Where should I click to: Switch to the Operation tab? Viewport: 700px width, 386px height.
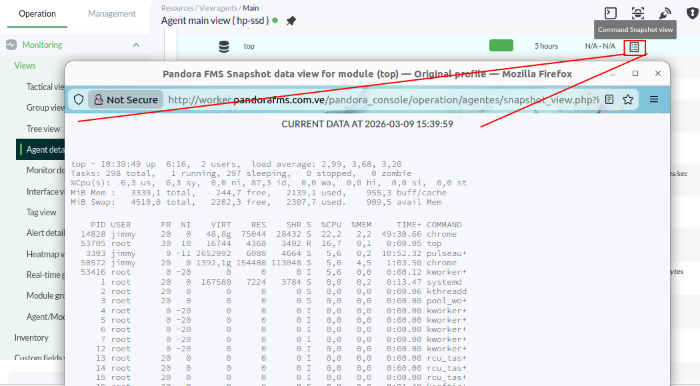click(37, 14)
